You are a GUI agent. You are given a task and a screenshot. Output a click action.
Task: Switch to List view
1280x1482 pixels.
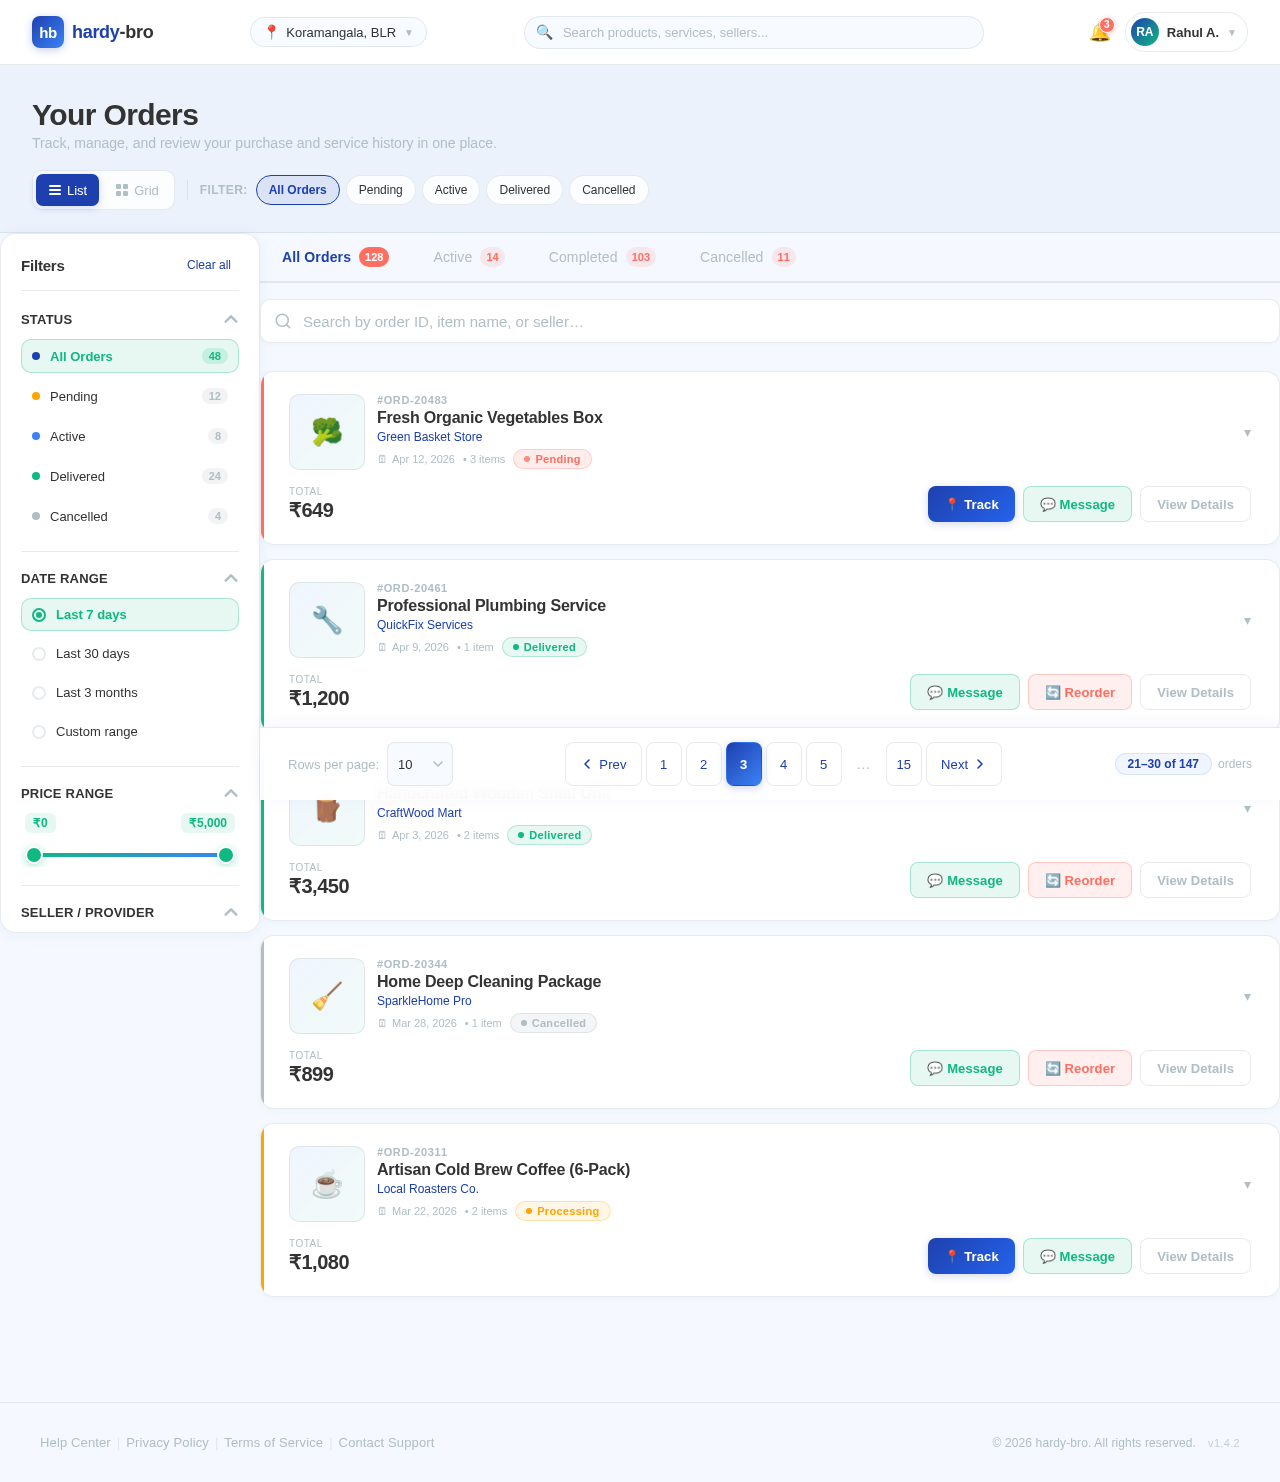pyautogui.click(x=67, y=190)
